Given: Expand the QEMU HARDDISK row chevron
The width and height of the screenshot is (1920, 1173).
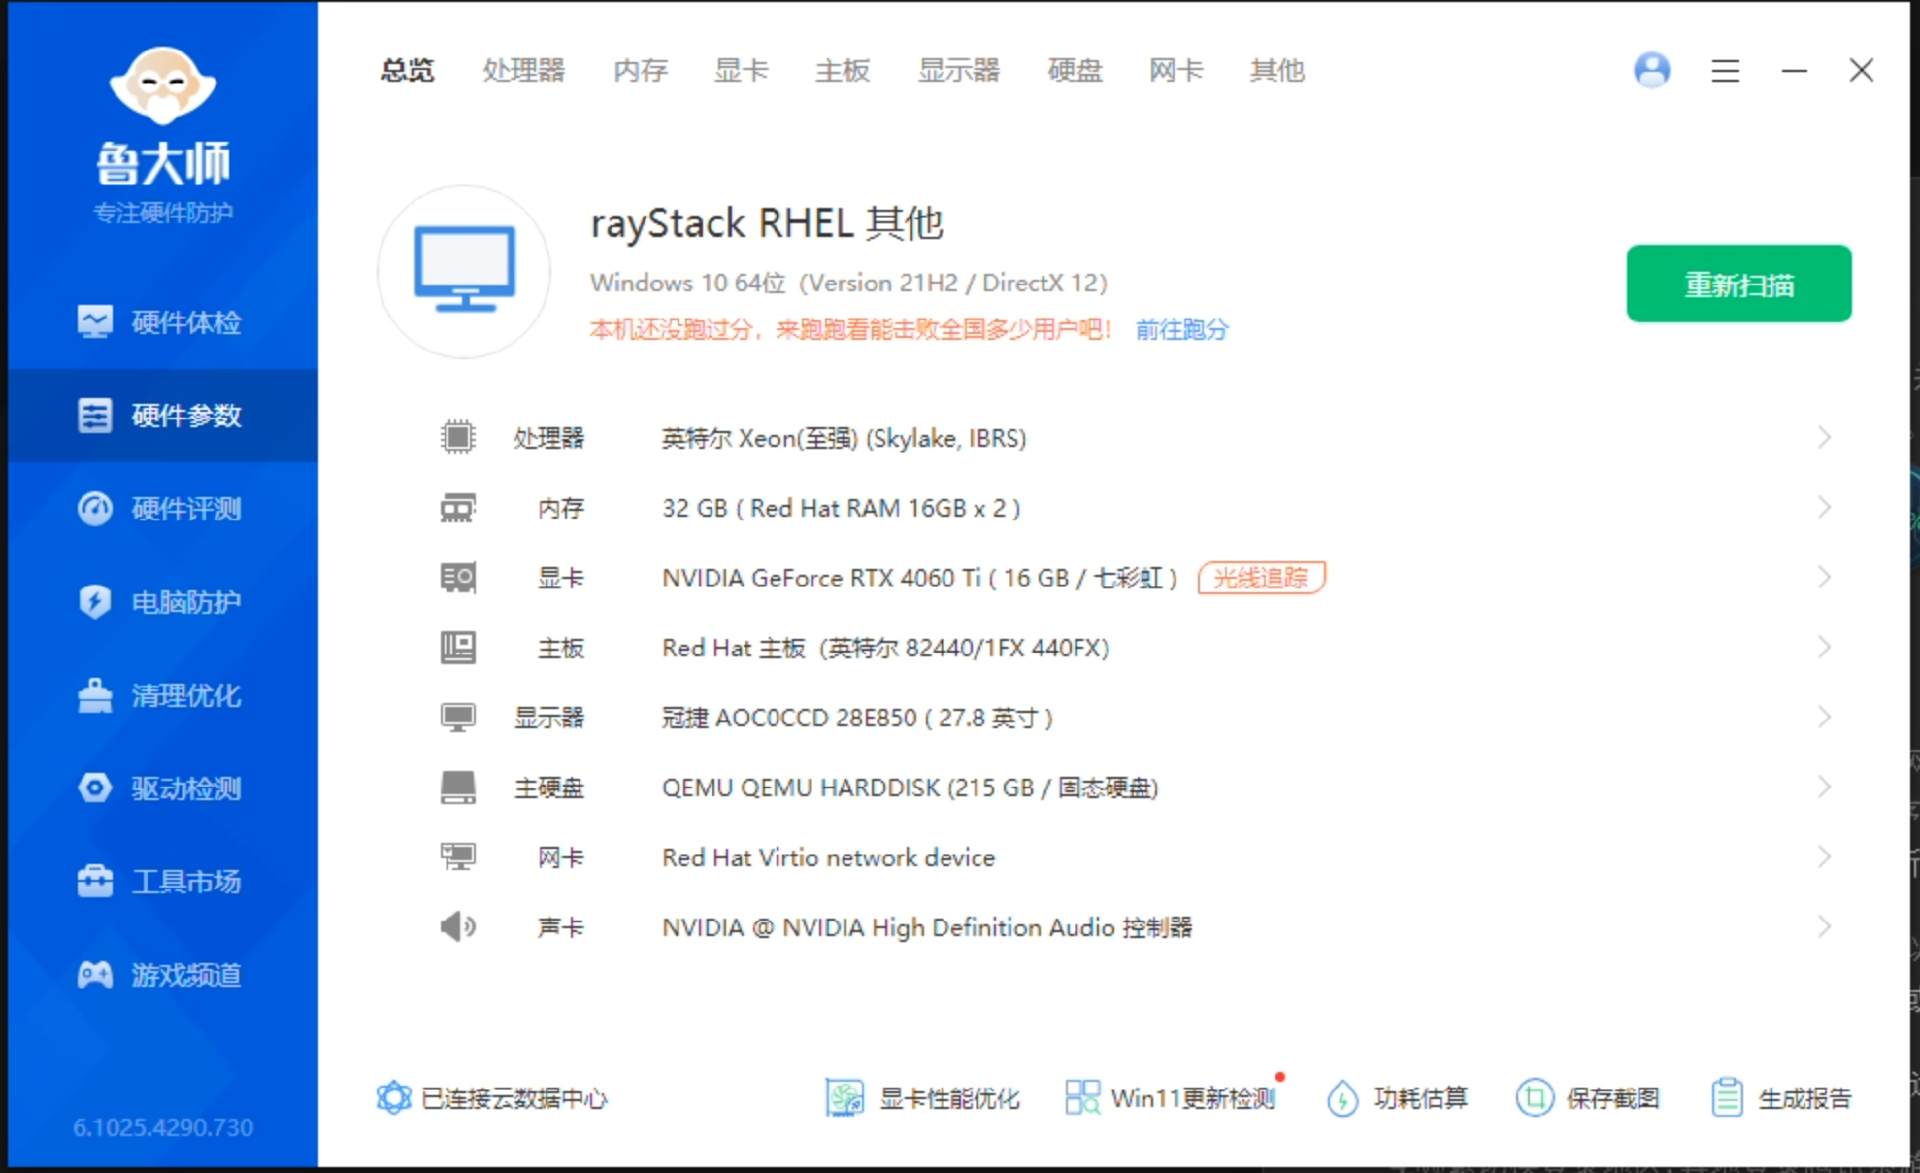Looking at the screenshot, I should tap(1824, 787).
